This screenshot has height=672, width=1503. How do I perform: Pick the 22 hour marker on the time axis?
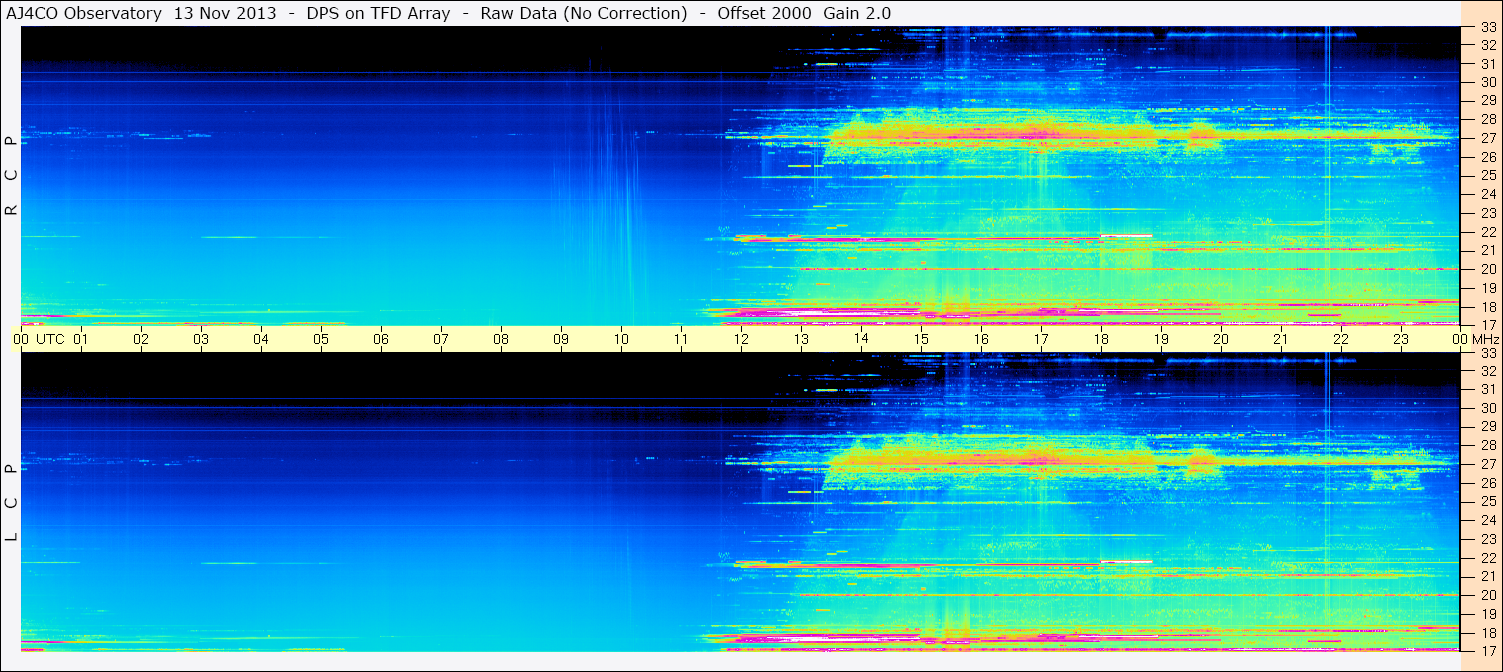tap(1341, 339)
